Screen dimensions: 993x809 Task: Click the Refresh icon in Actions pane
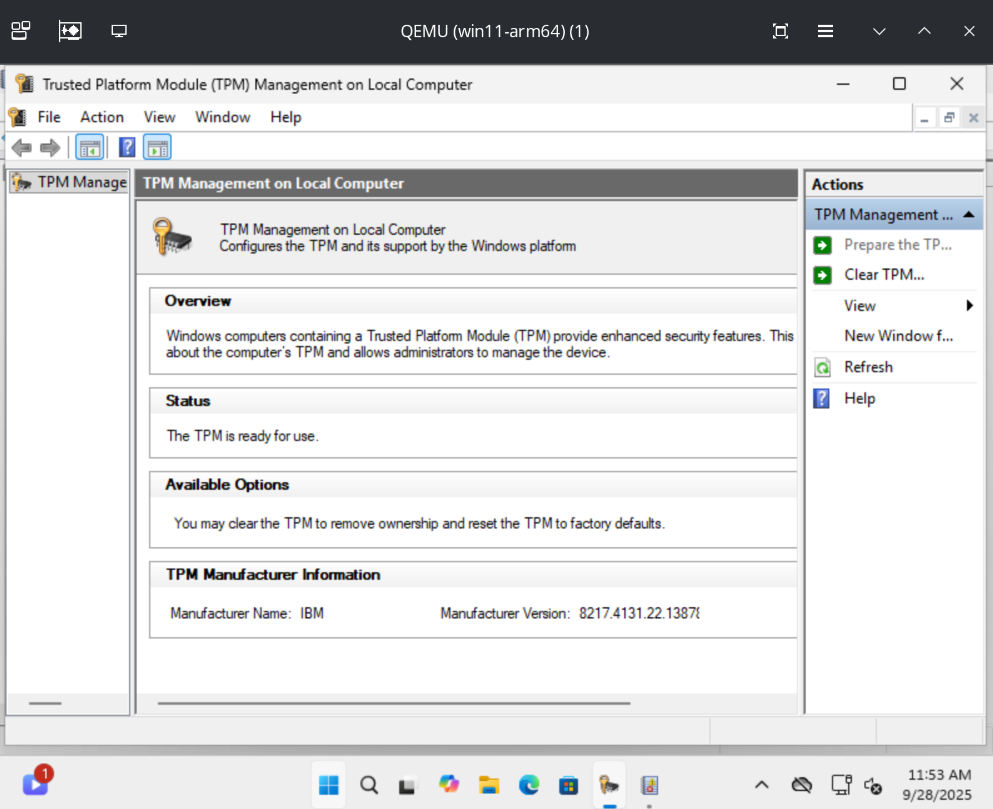point(822,367)
